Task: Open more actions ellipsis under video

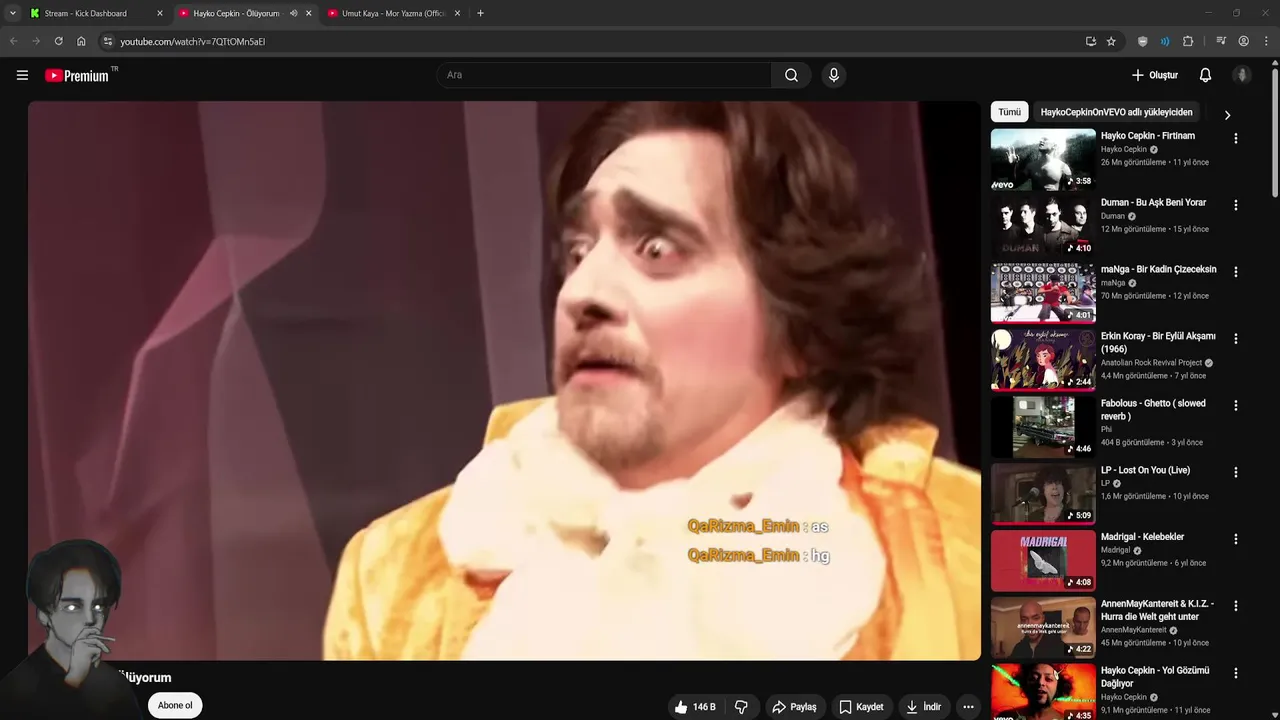Action: coord(968,706)
